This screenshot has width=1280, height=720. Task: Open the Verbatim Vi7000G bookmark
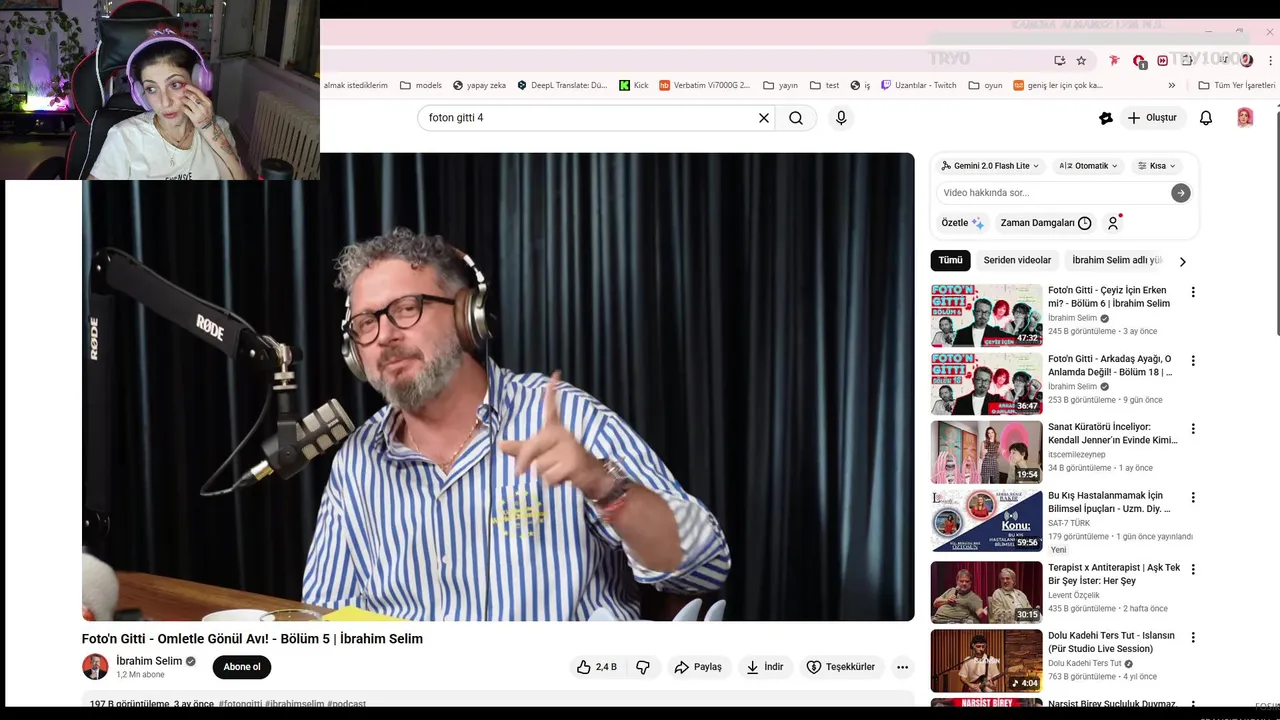(x=704, y=85)
